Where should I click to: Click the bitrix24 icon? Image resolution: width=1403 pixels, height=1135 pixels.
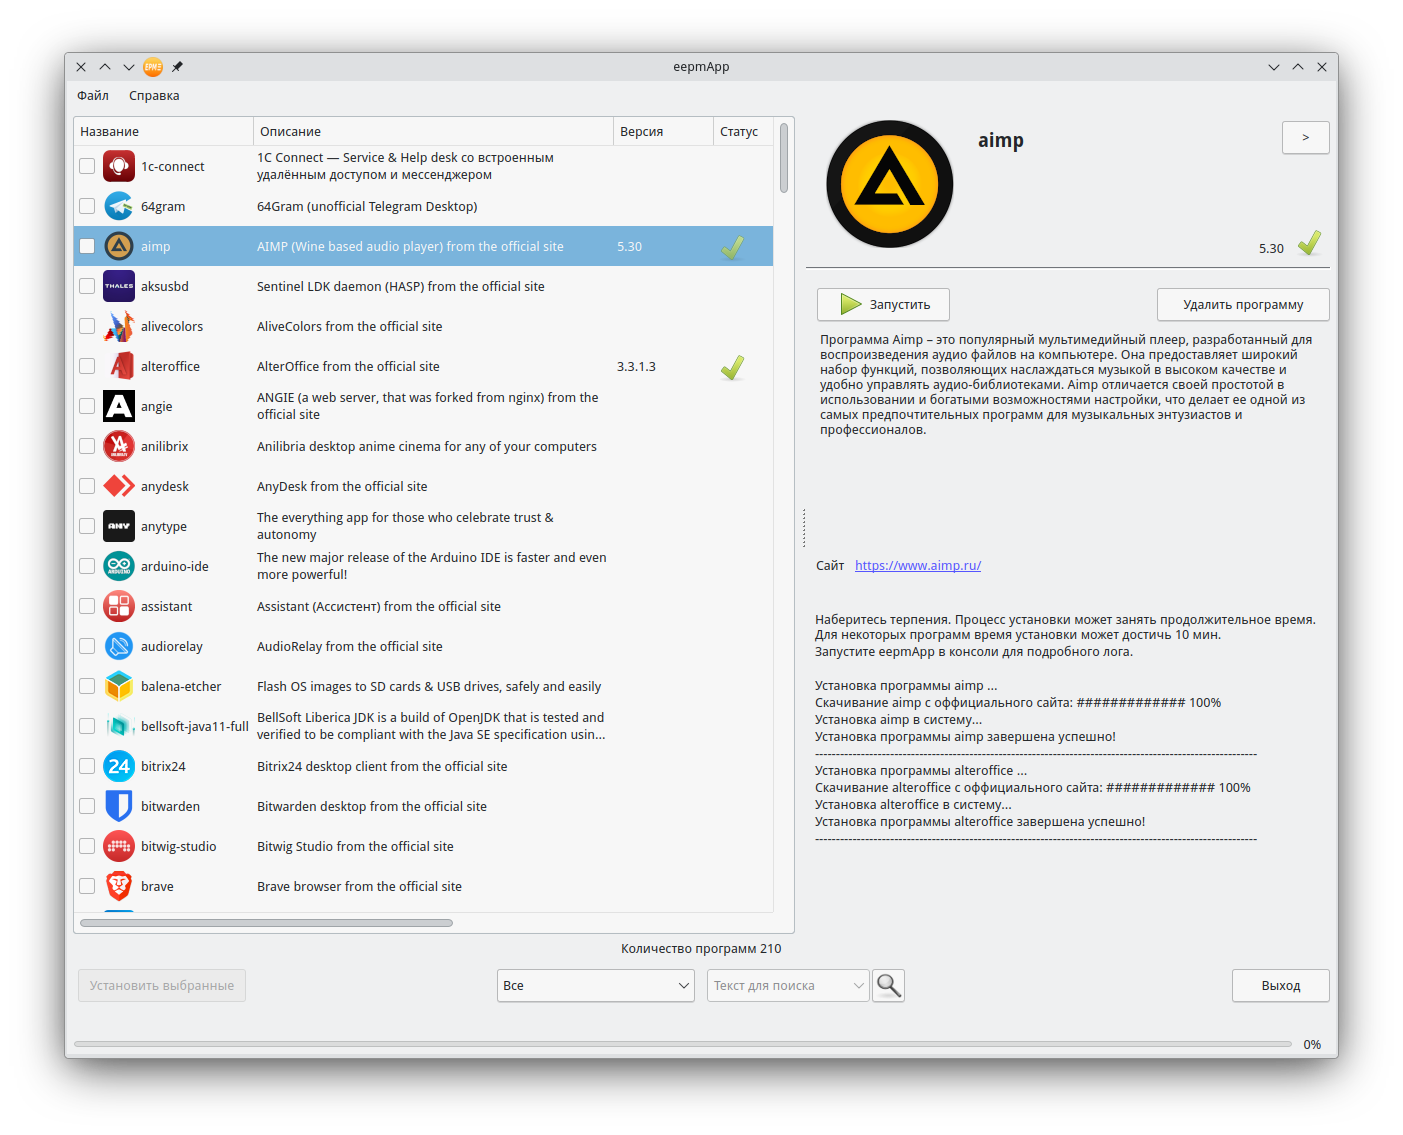[119, 766]
